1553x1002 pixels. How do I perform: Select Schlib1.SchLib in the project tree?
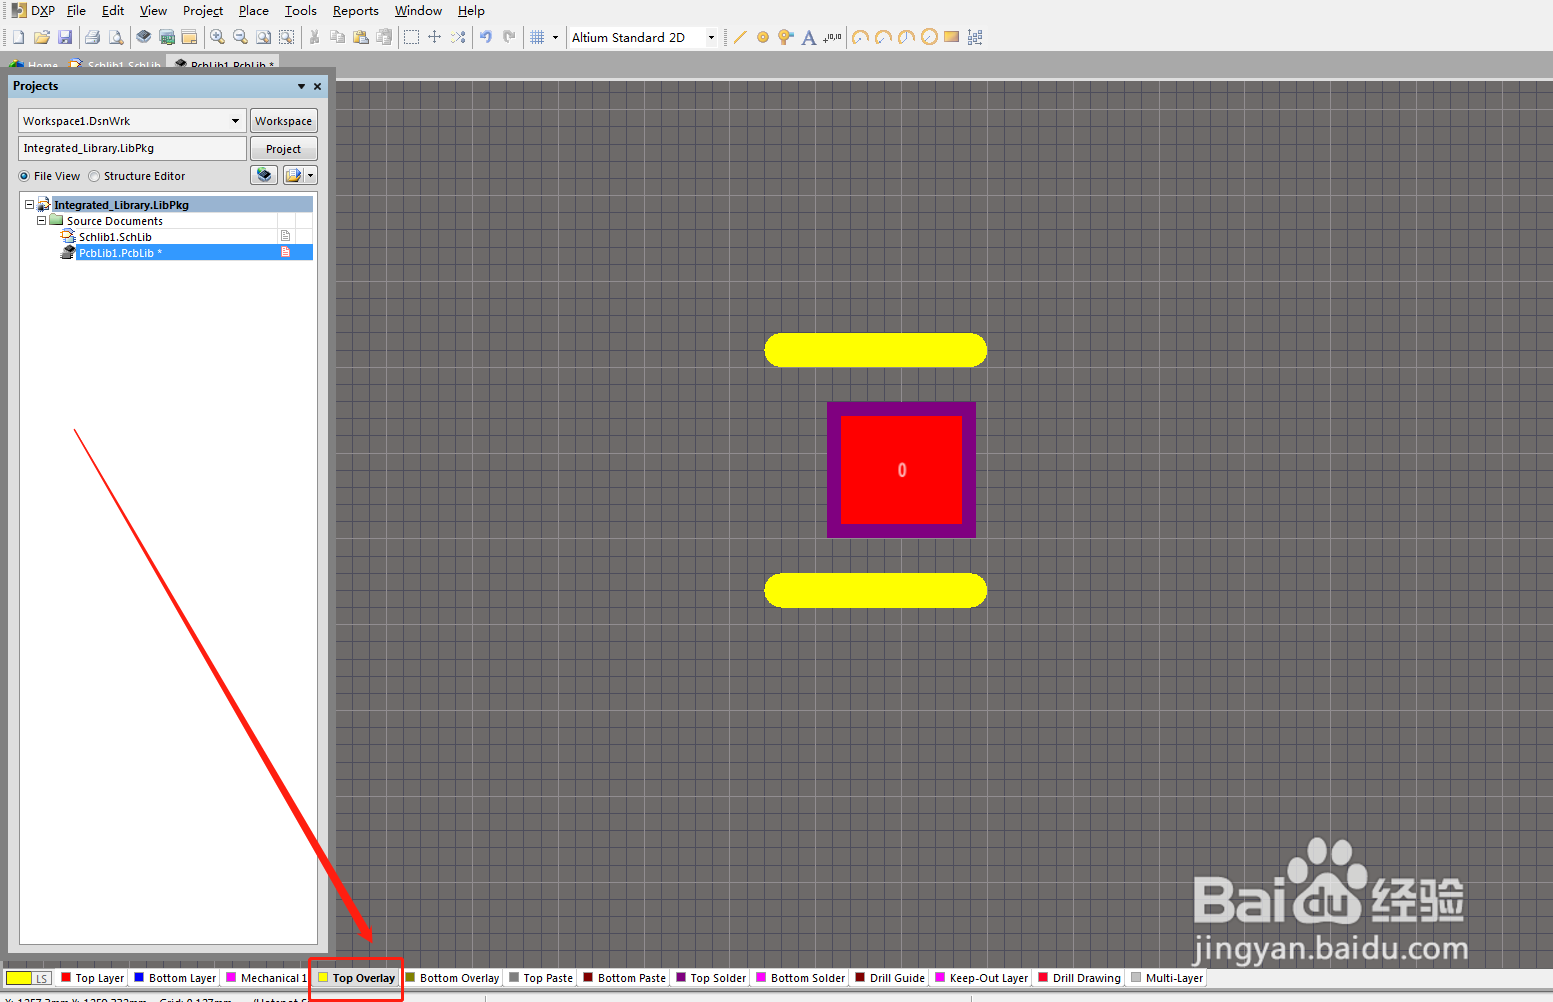point(115,237)
